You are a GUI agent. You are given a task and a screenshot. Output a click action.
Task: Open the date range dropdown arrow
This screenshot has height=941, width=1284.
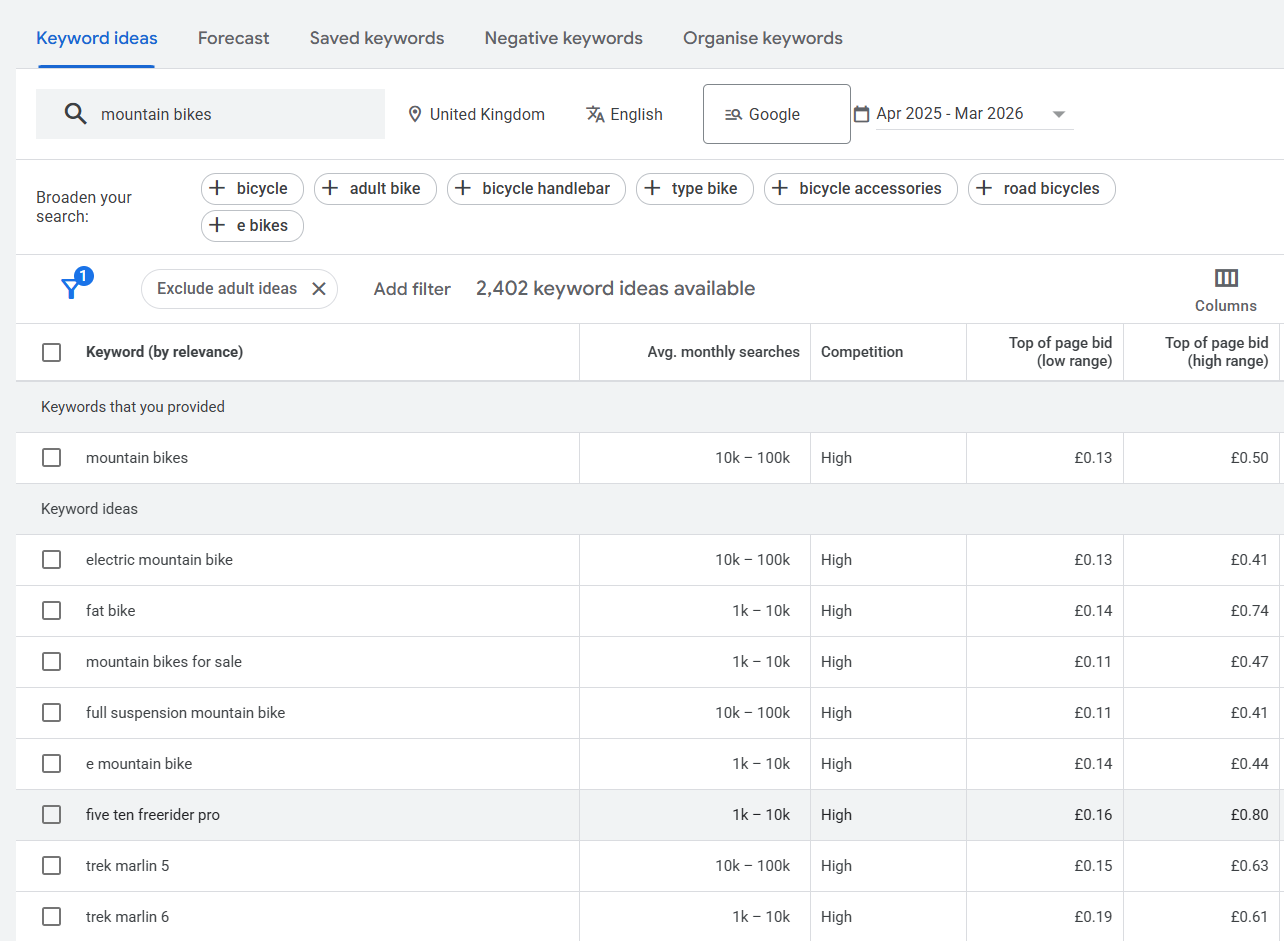1059,114
